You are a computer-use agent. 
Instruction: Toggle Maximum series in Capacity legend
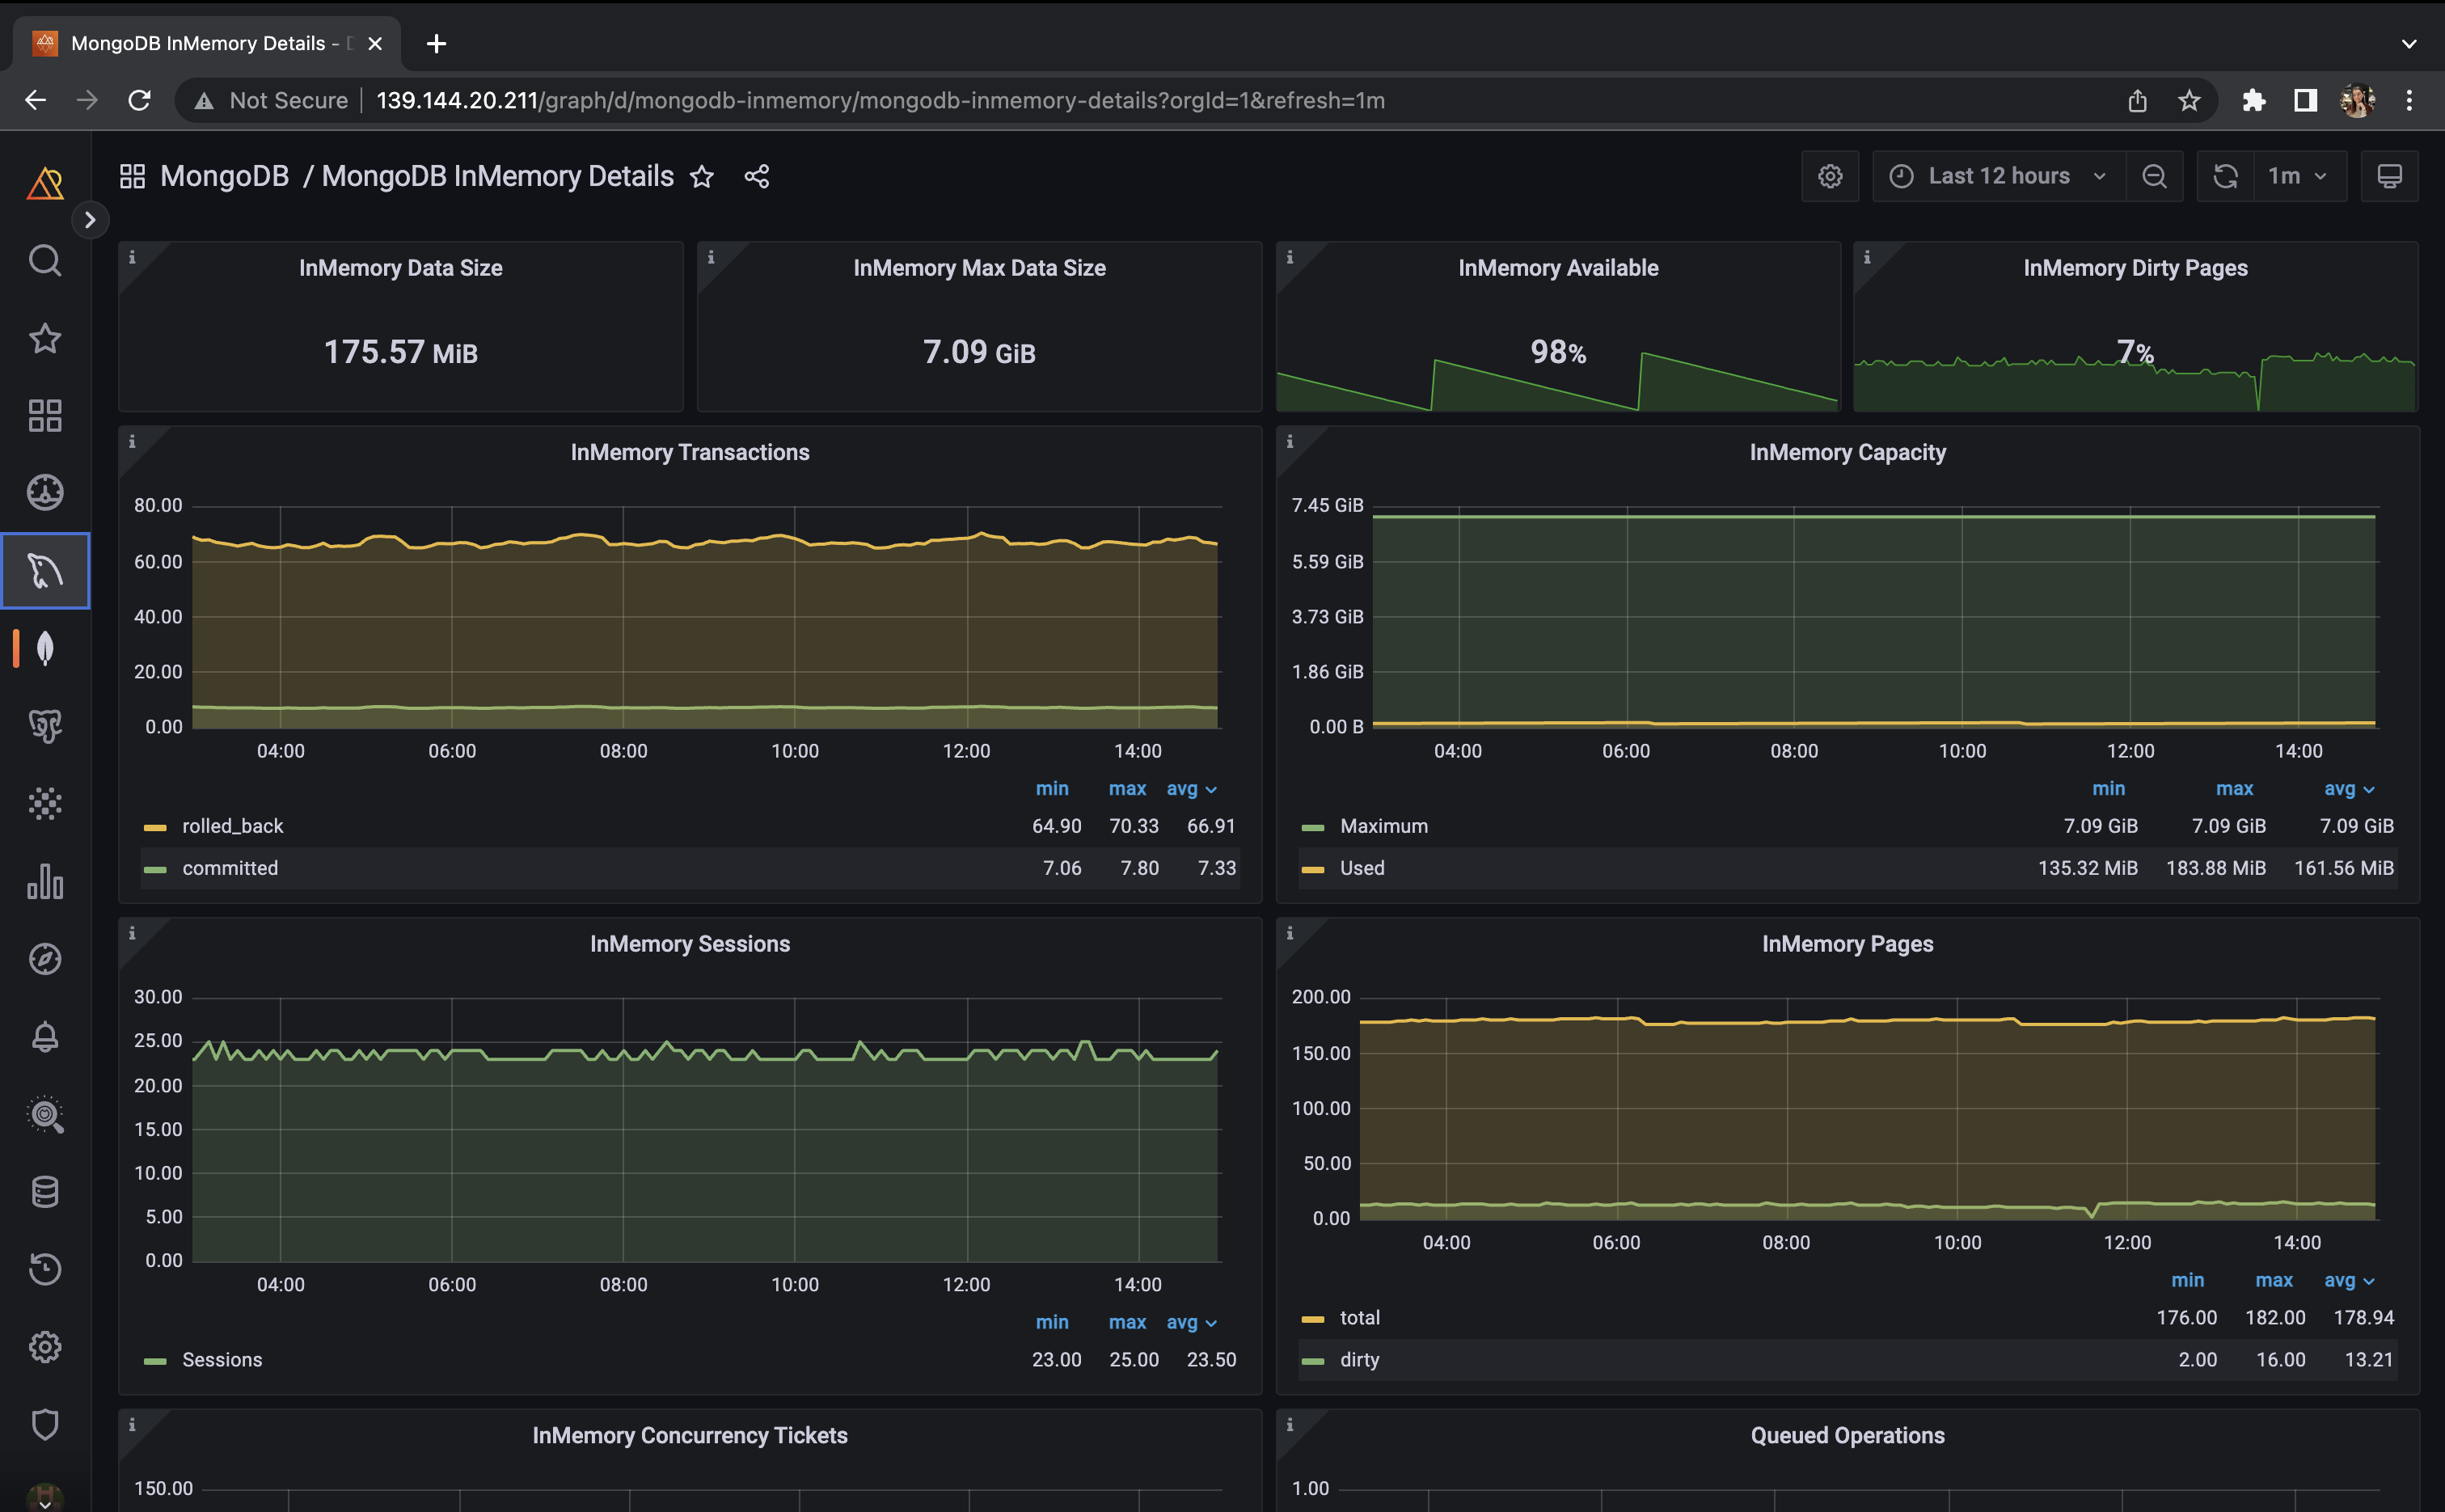(1384, 826)
